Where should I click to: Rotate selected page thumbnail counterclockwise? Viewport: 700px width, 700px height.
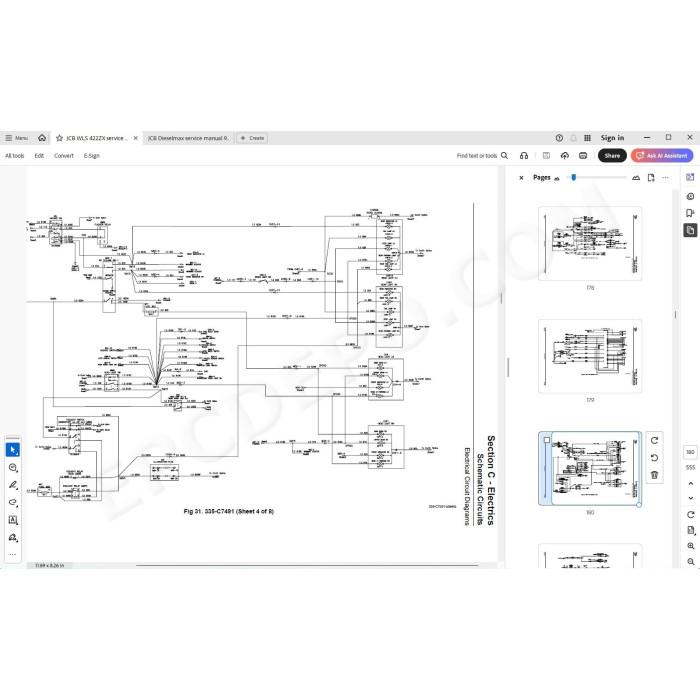coord(654,458)
